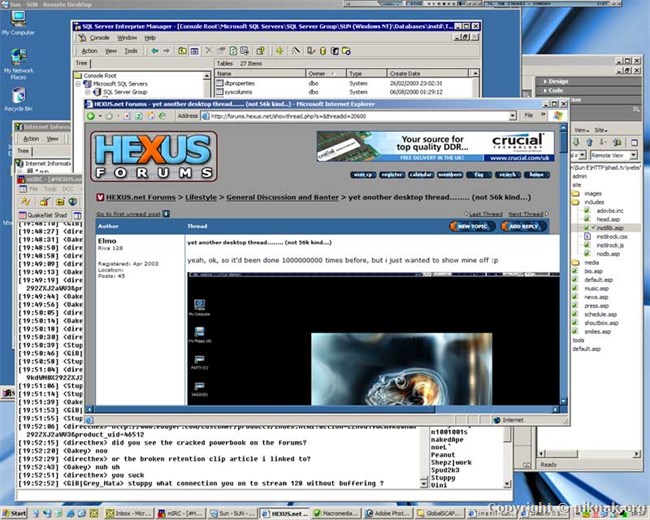The image size is (650, 520).
Task: Click the NEW TOPIC button
Action: point(472,226)
